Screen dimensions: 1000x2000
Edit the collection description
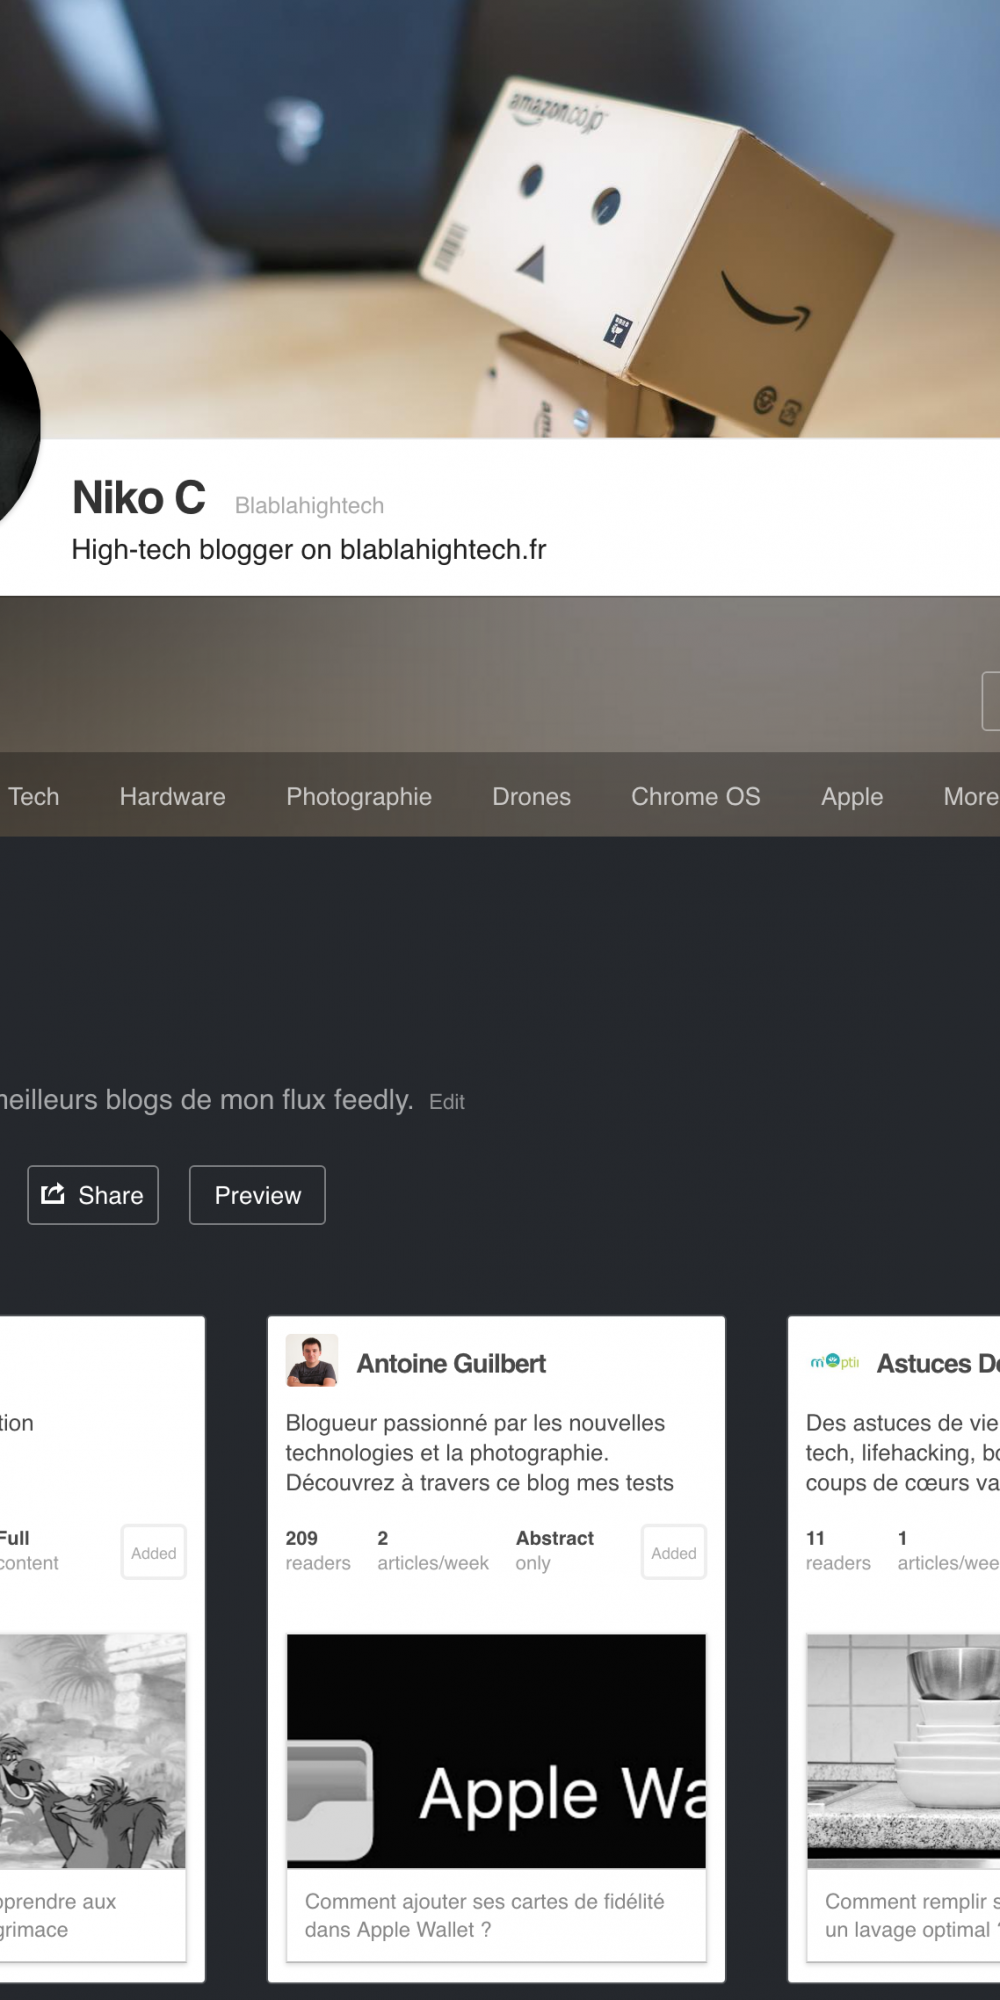click(x=447, y=1102)
